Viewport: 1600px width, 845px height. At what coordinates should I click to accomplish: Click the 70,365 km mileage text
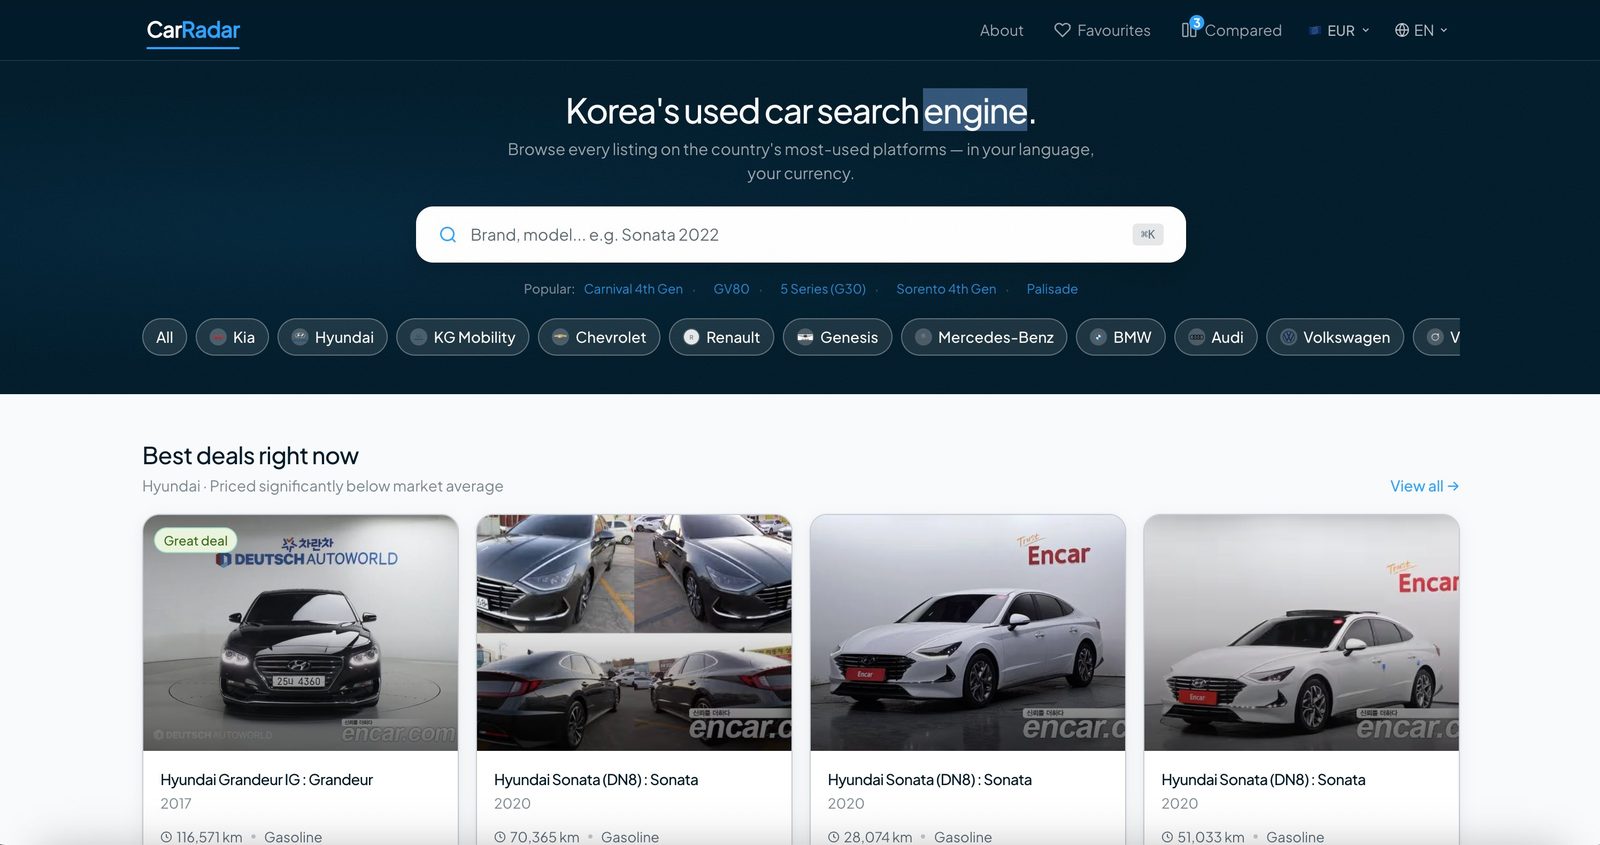(544, 837)
